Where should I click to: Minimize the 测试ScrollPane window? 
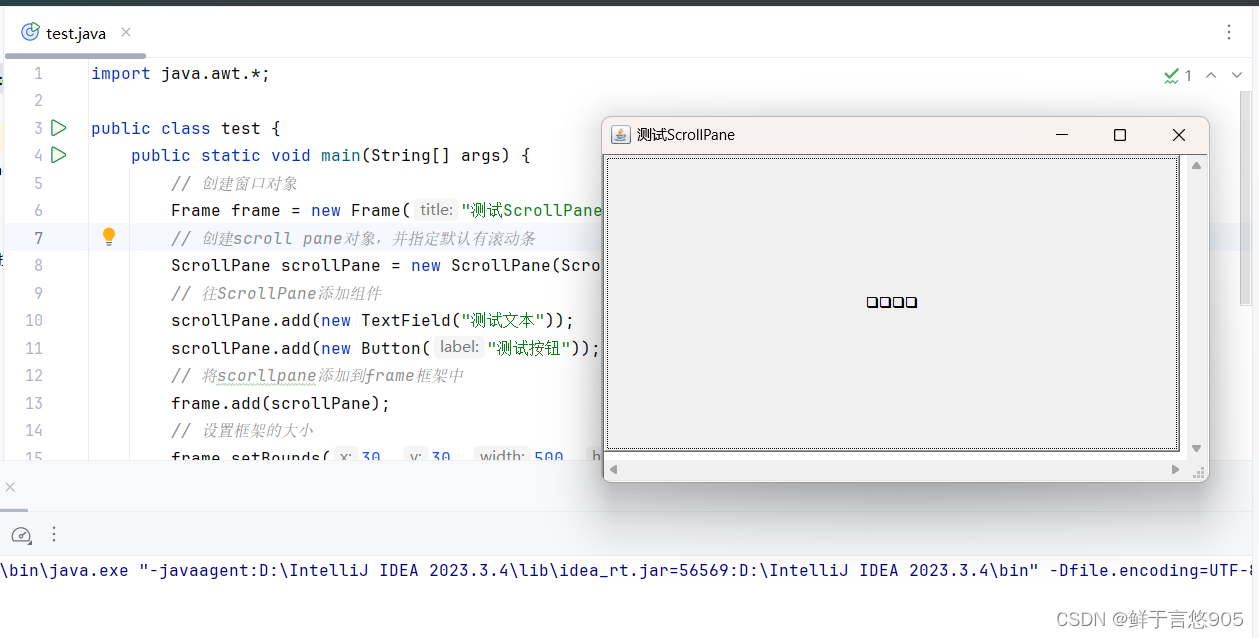(x=1062, y=135)
